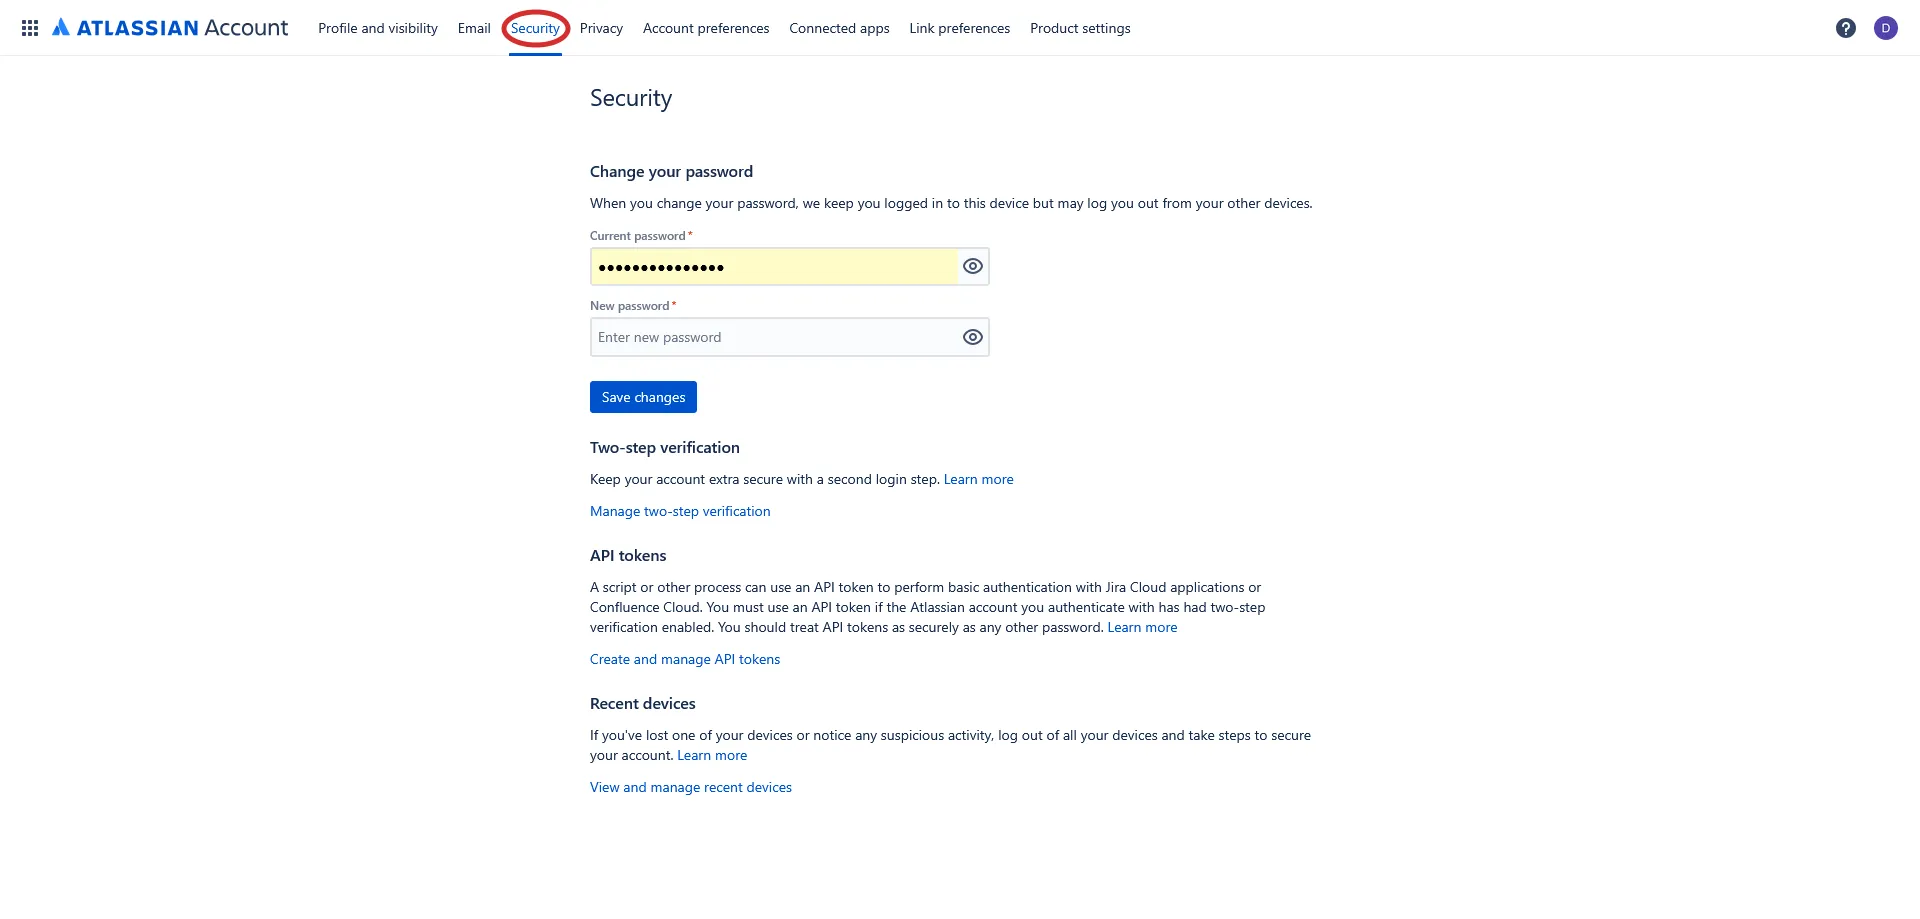Open the Product settings tab

[x=1080, y=28]
